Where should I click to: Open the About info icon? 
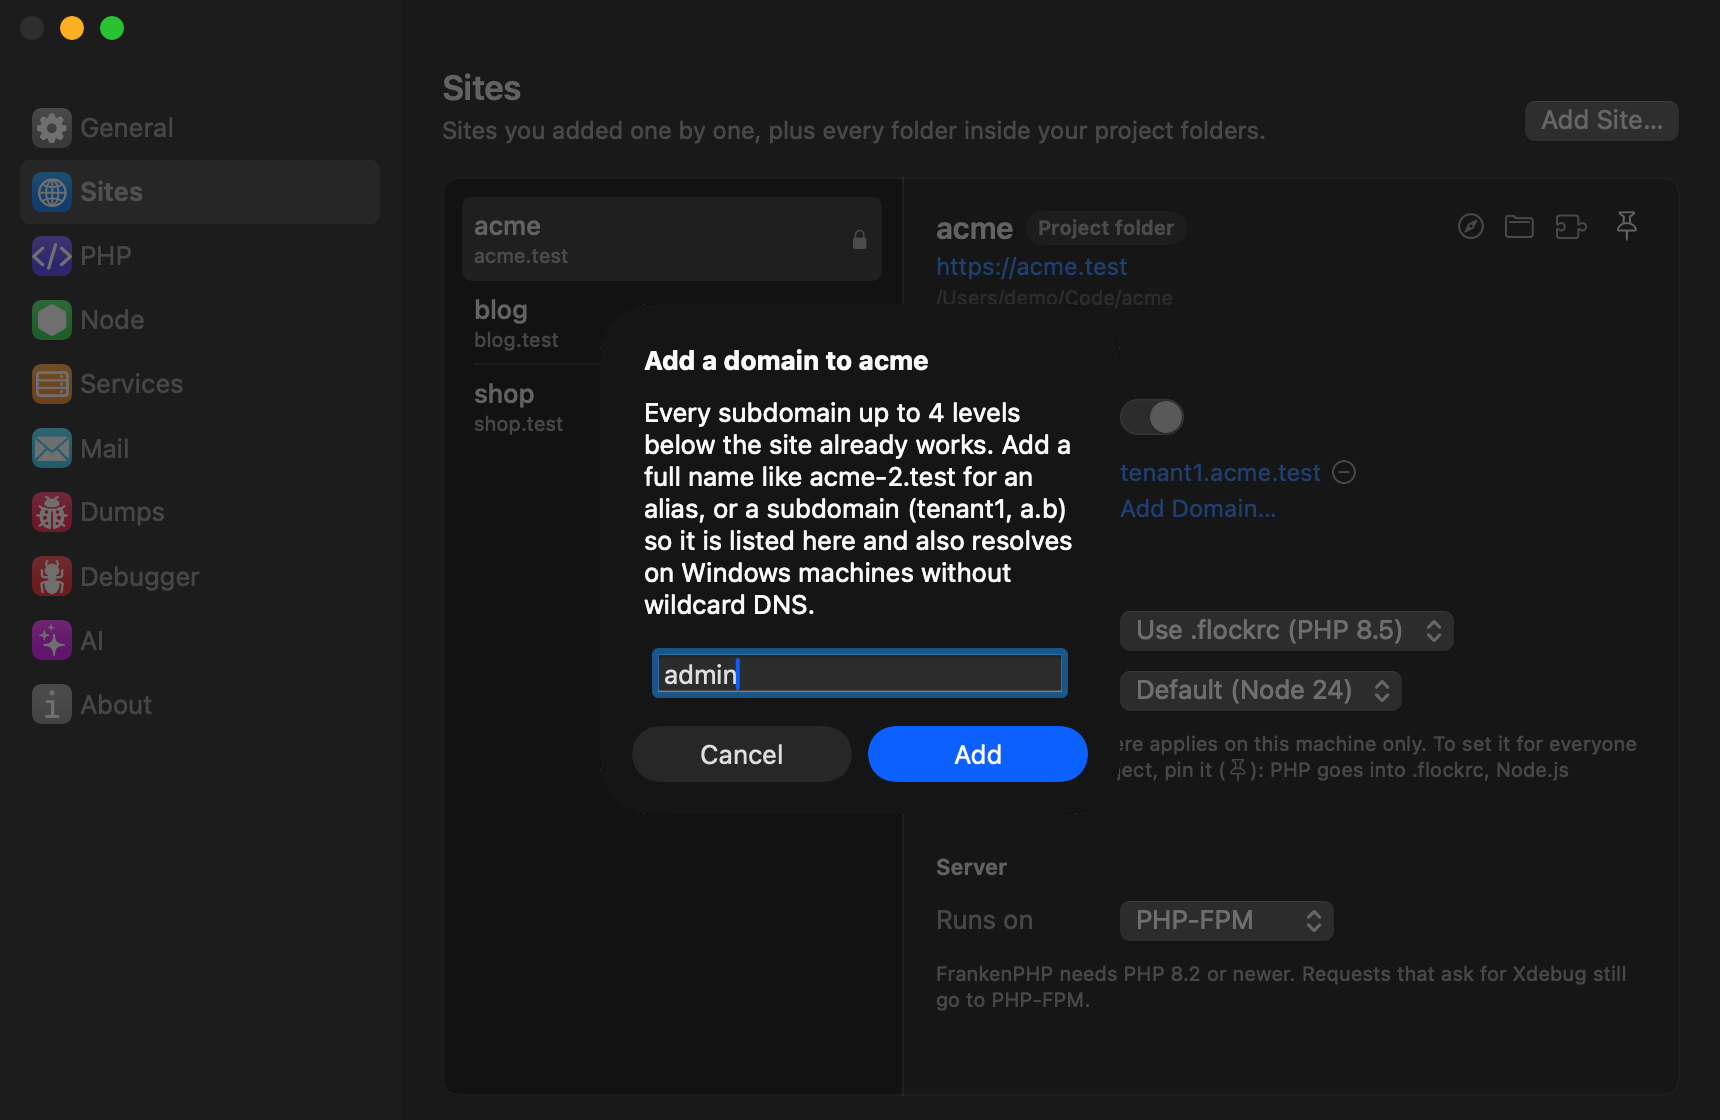(52, 704)
